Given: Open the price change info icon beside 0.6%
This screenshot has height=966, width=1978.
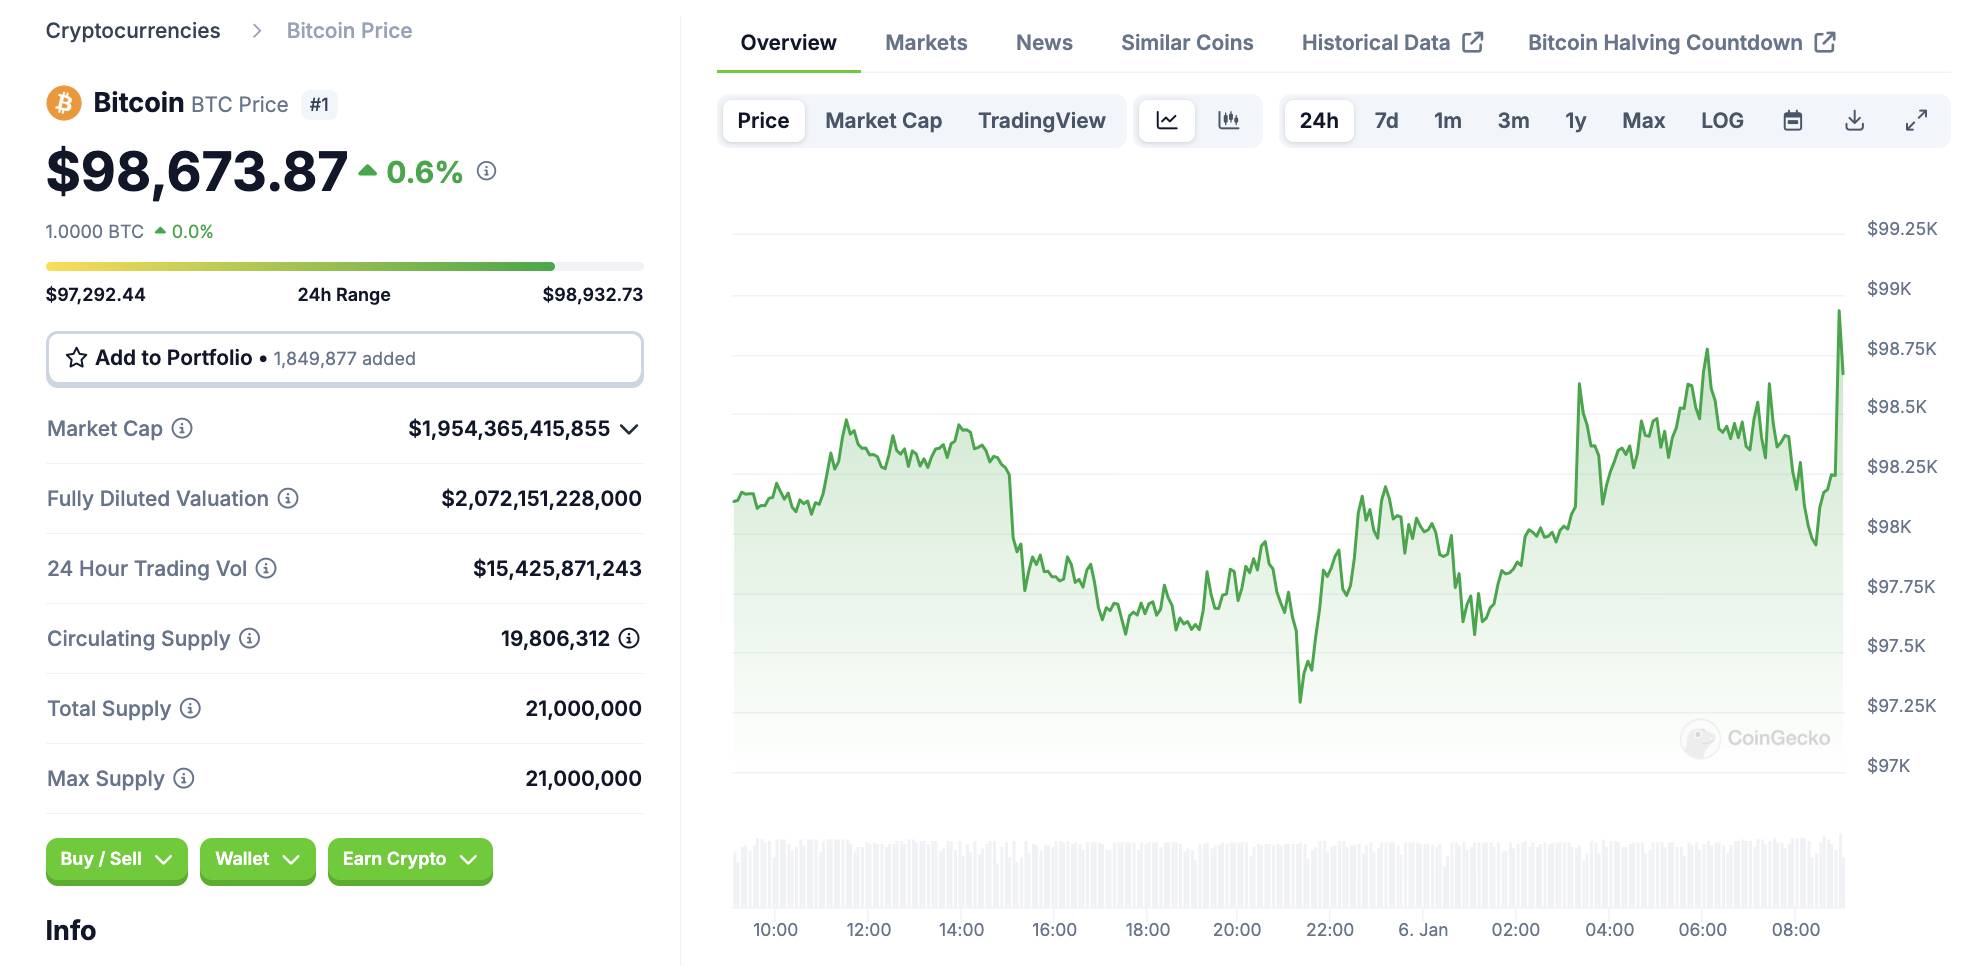Looking at the screenshot, I should click(486, 171).
